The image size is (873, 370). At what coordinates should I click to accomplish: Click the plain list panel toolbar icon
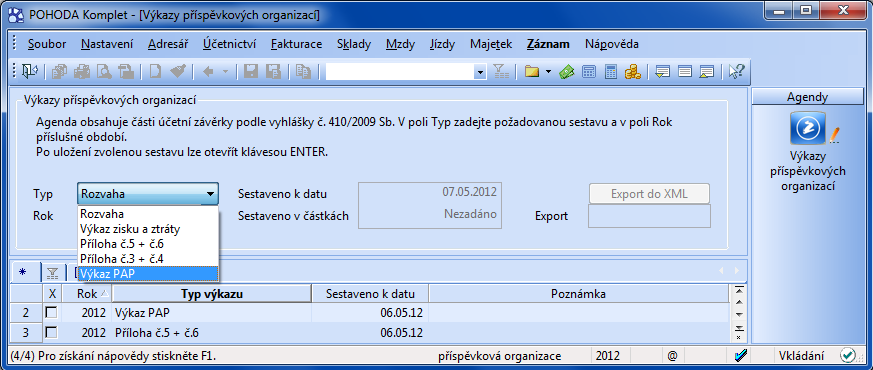pos(685,72)
